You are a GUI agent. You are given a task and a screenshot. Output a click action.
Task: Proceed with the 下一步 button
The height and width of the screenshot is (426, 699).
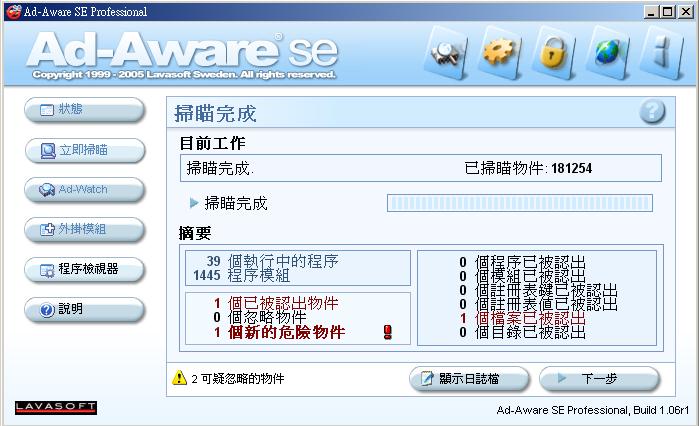coord(599,379)
